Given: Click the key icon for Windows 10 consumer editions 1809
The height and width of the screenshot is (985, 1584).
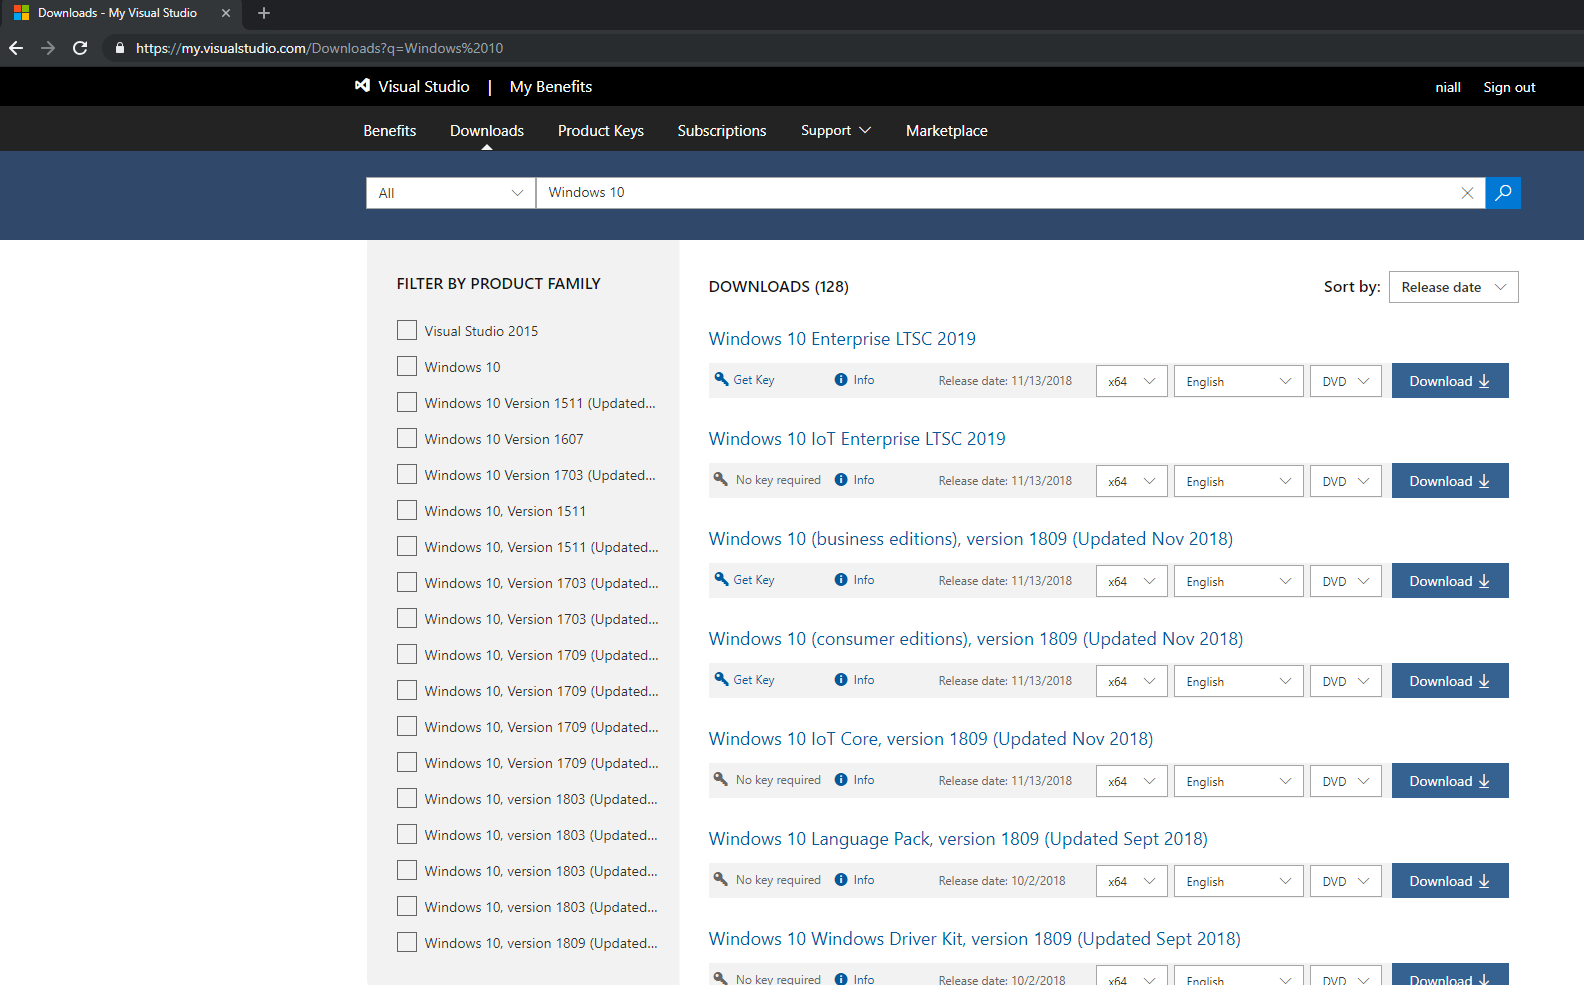Looking at the screenshot, I should coord(721,679).
